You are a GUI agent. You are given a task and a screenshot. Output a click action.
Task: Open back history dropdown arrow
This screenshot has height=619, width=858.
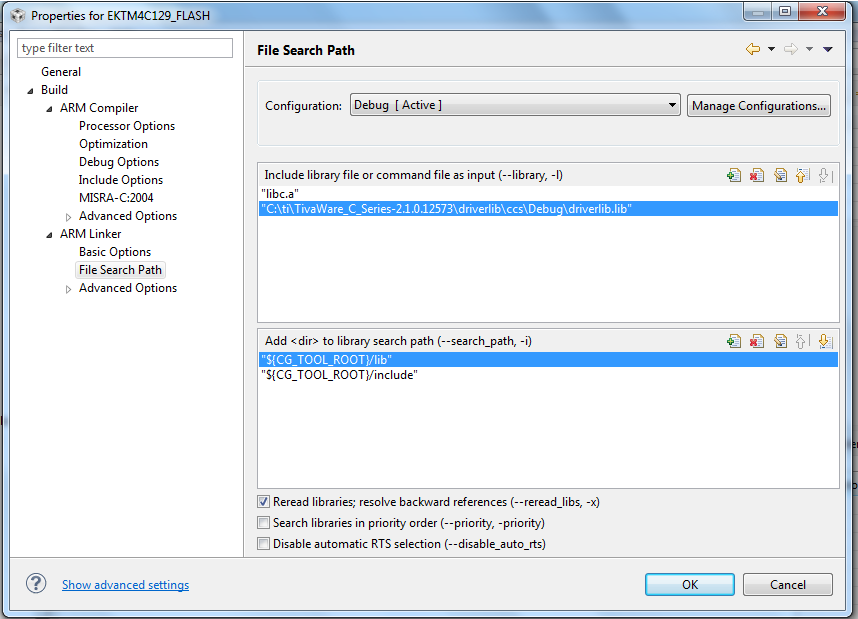pyautogui.click(x=771, y=49)
